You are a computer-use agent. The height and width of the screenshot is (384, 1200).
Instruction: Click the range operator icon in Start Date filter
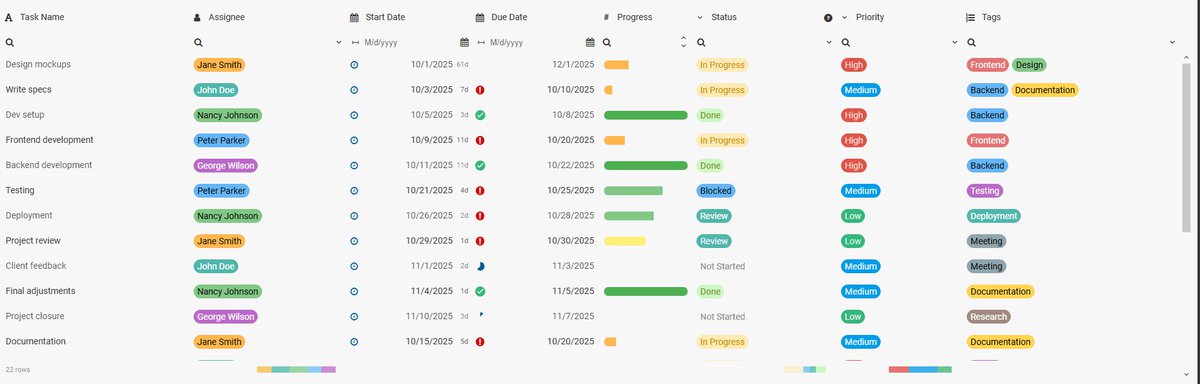[x=355, y=43]
